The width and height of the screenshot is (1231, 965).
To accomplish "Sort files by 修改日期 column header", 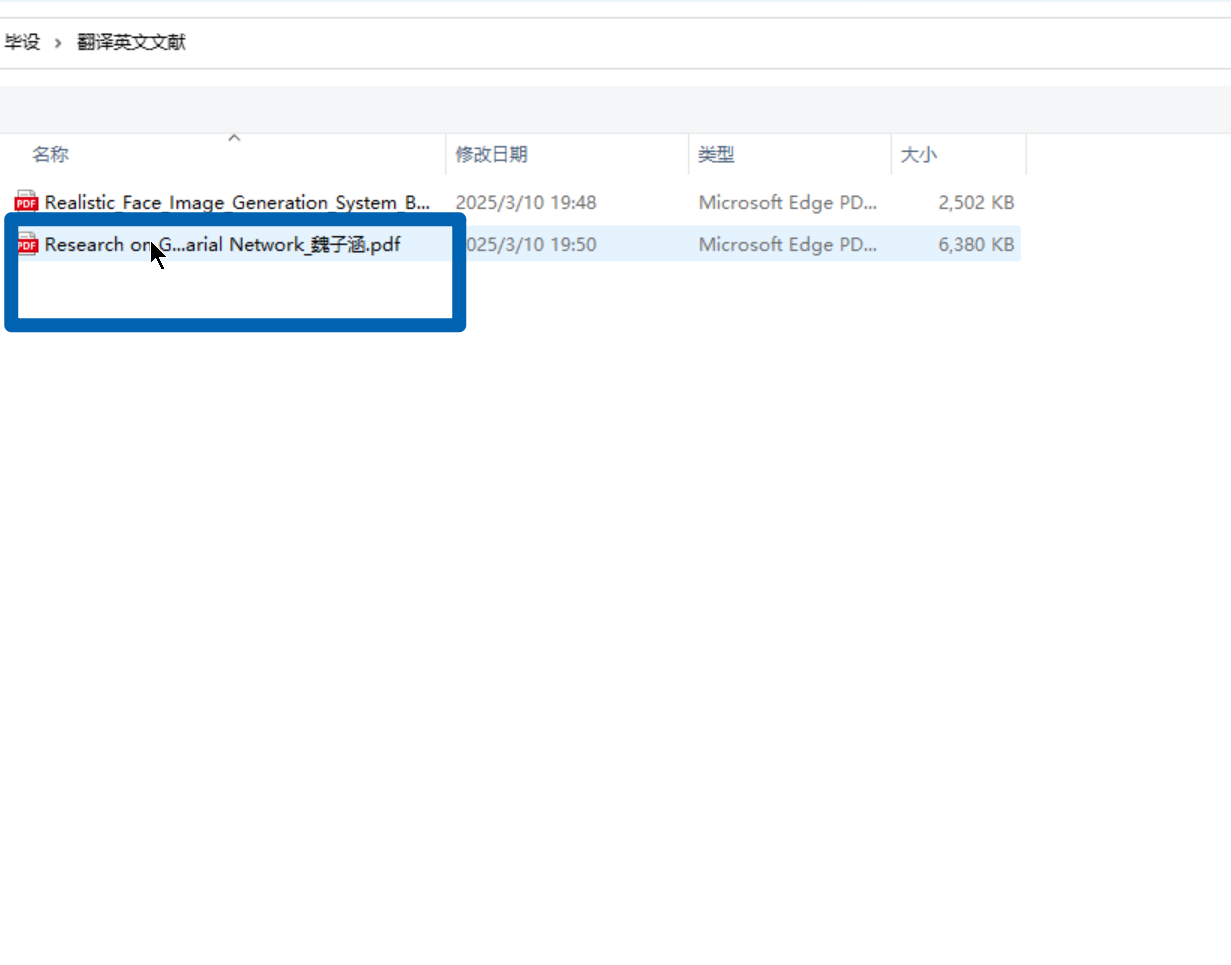I will (x=492, y=154).
